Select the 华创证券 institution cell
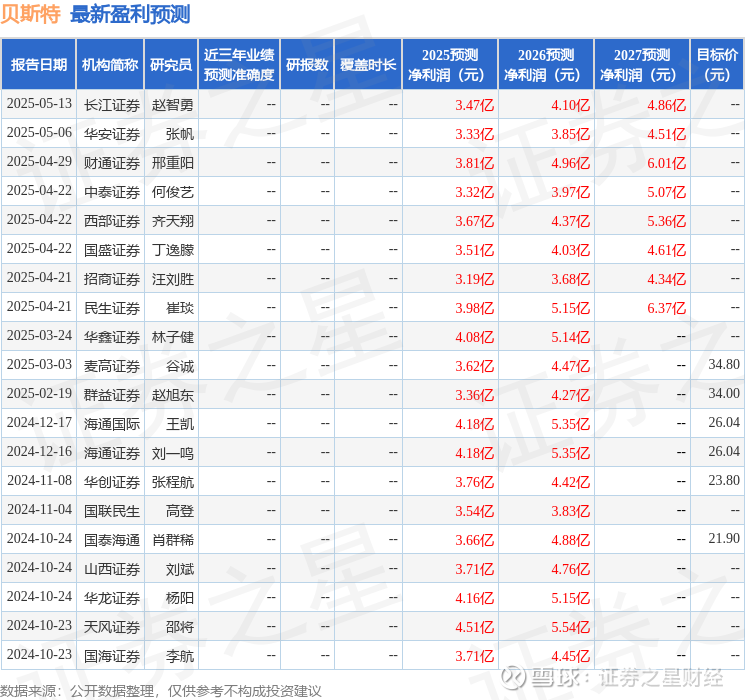Screen dimensions: 745x700 pos(112,482)
